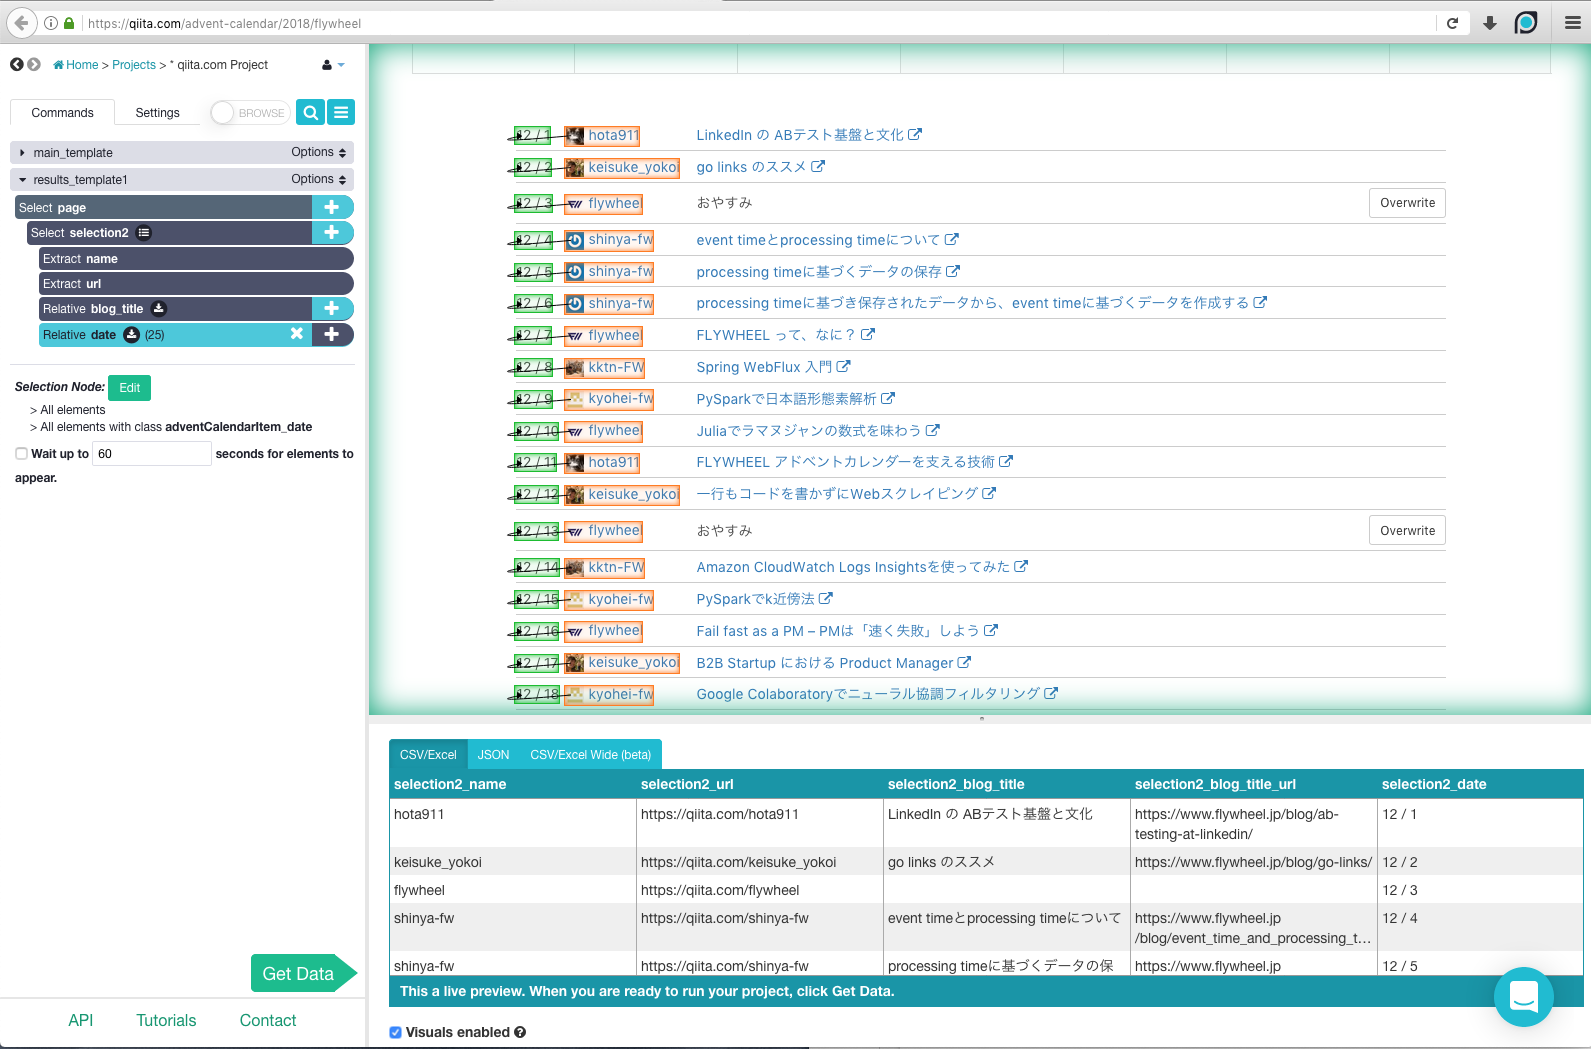
Task: Choose the All elements selector option
Action: 72,410
